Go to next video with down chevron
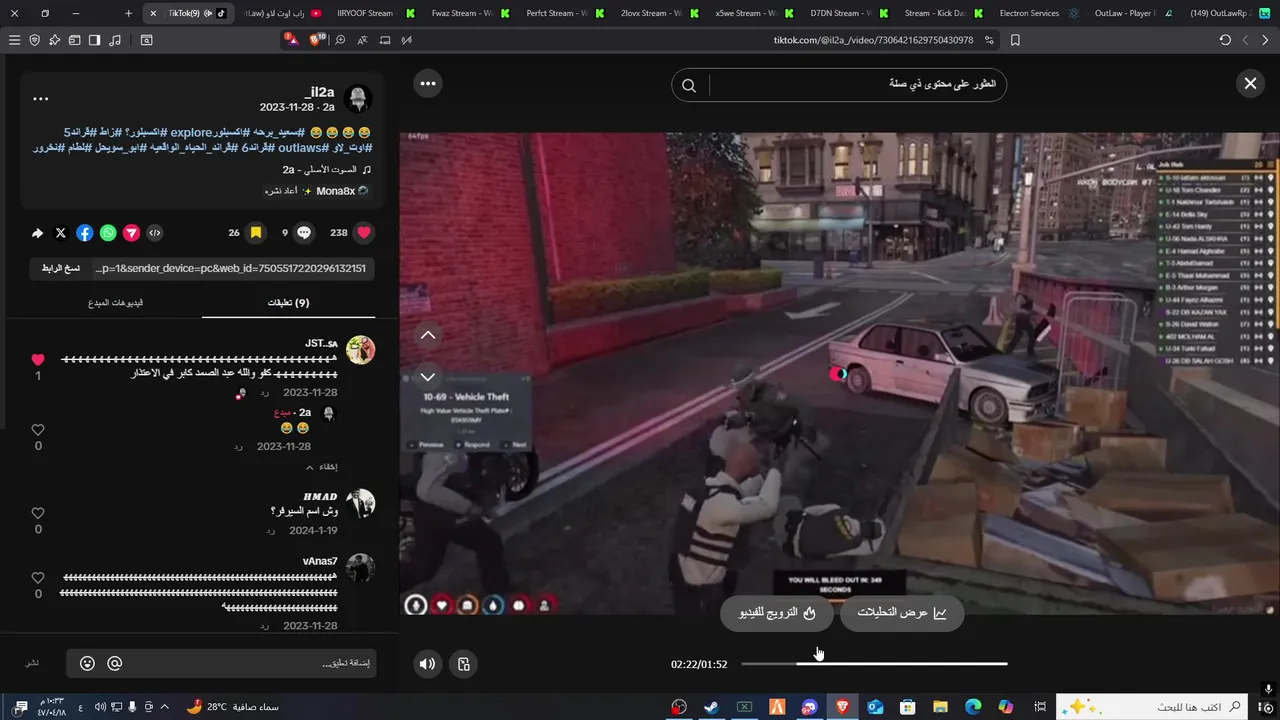Viewport: 1280px width, 720px height. tap(428, 377)
